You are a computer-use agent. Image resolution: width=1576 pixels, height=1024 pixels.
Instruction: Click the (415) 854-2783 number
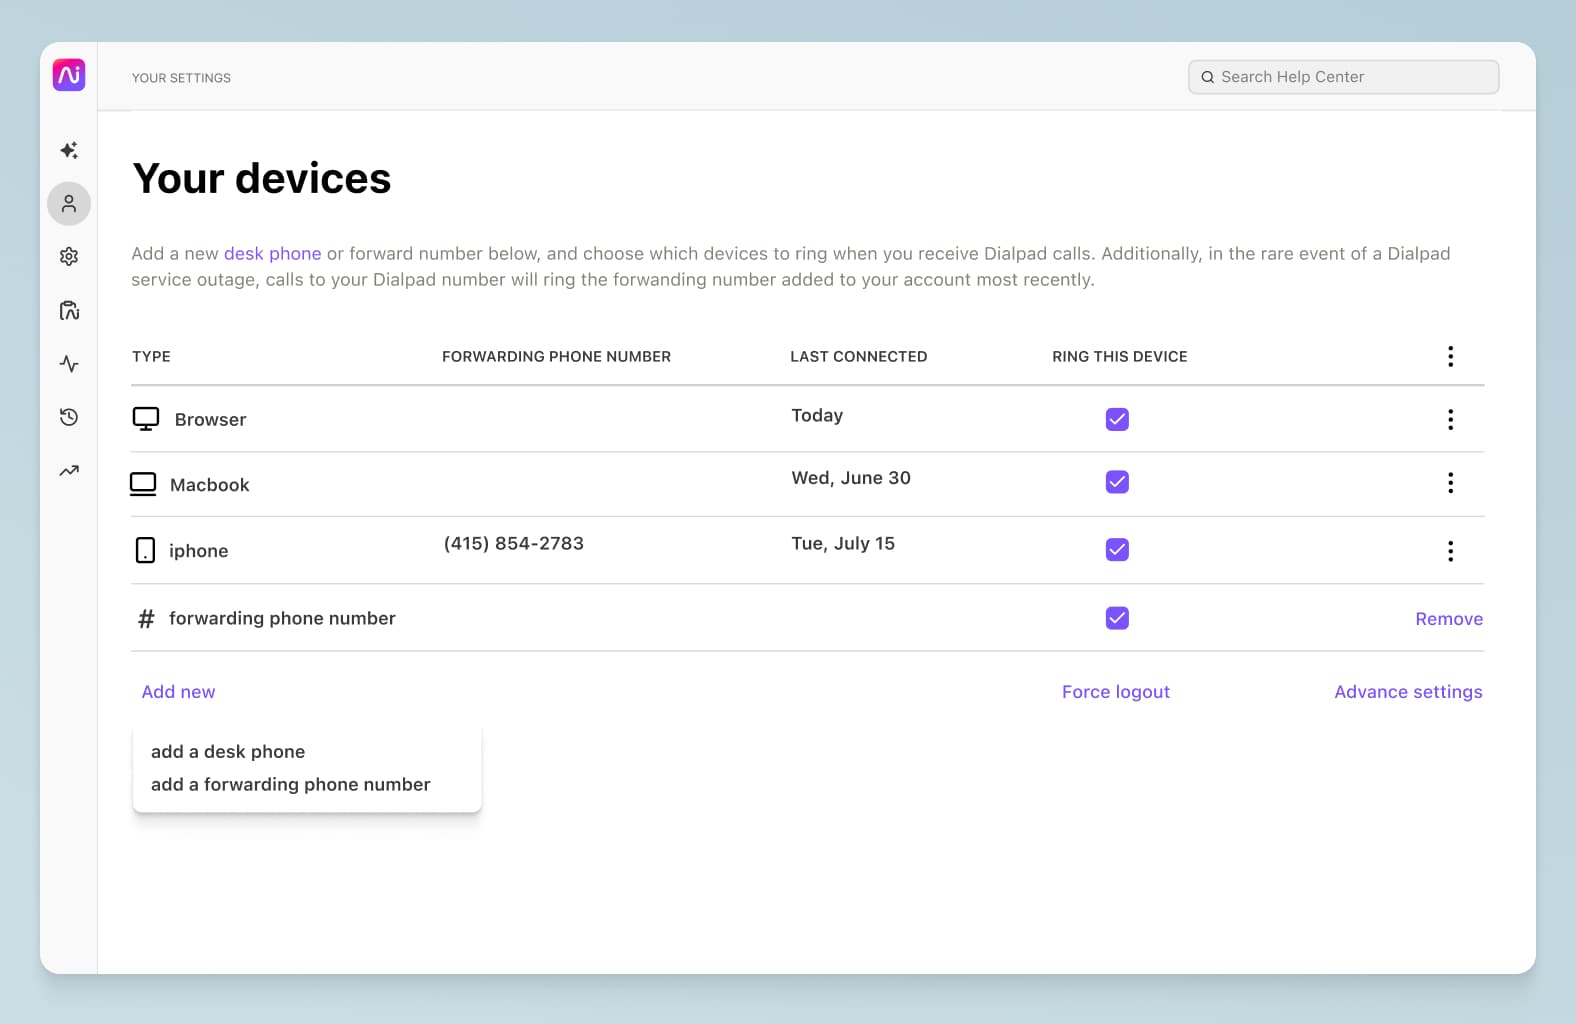coord(514,544)
